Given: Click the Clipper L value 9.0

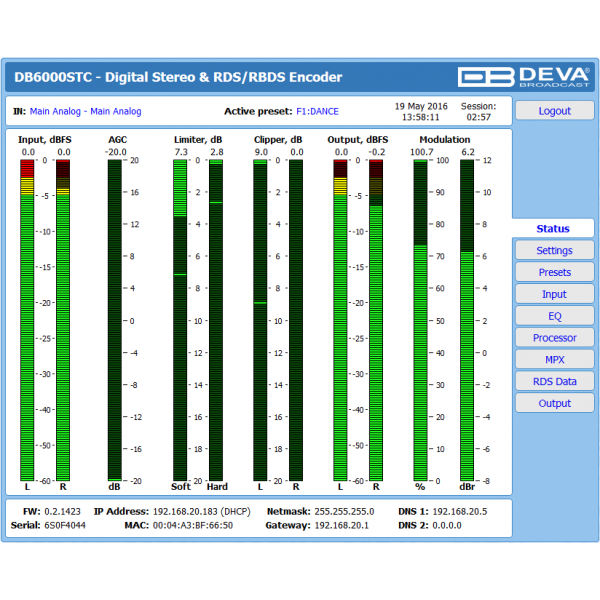Looking at the screenshot, I should pyautogui.click(x=261, y=152).
